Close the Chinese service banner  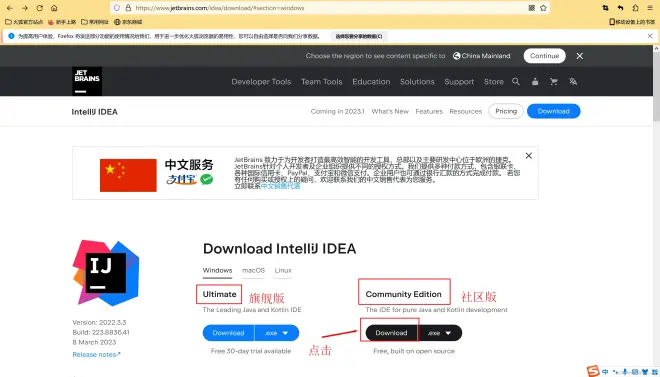(529, 156)
